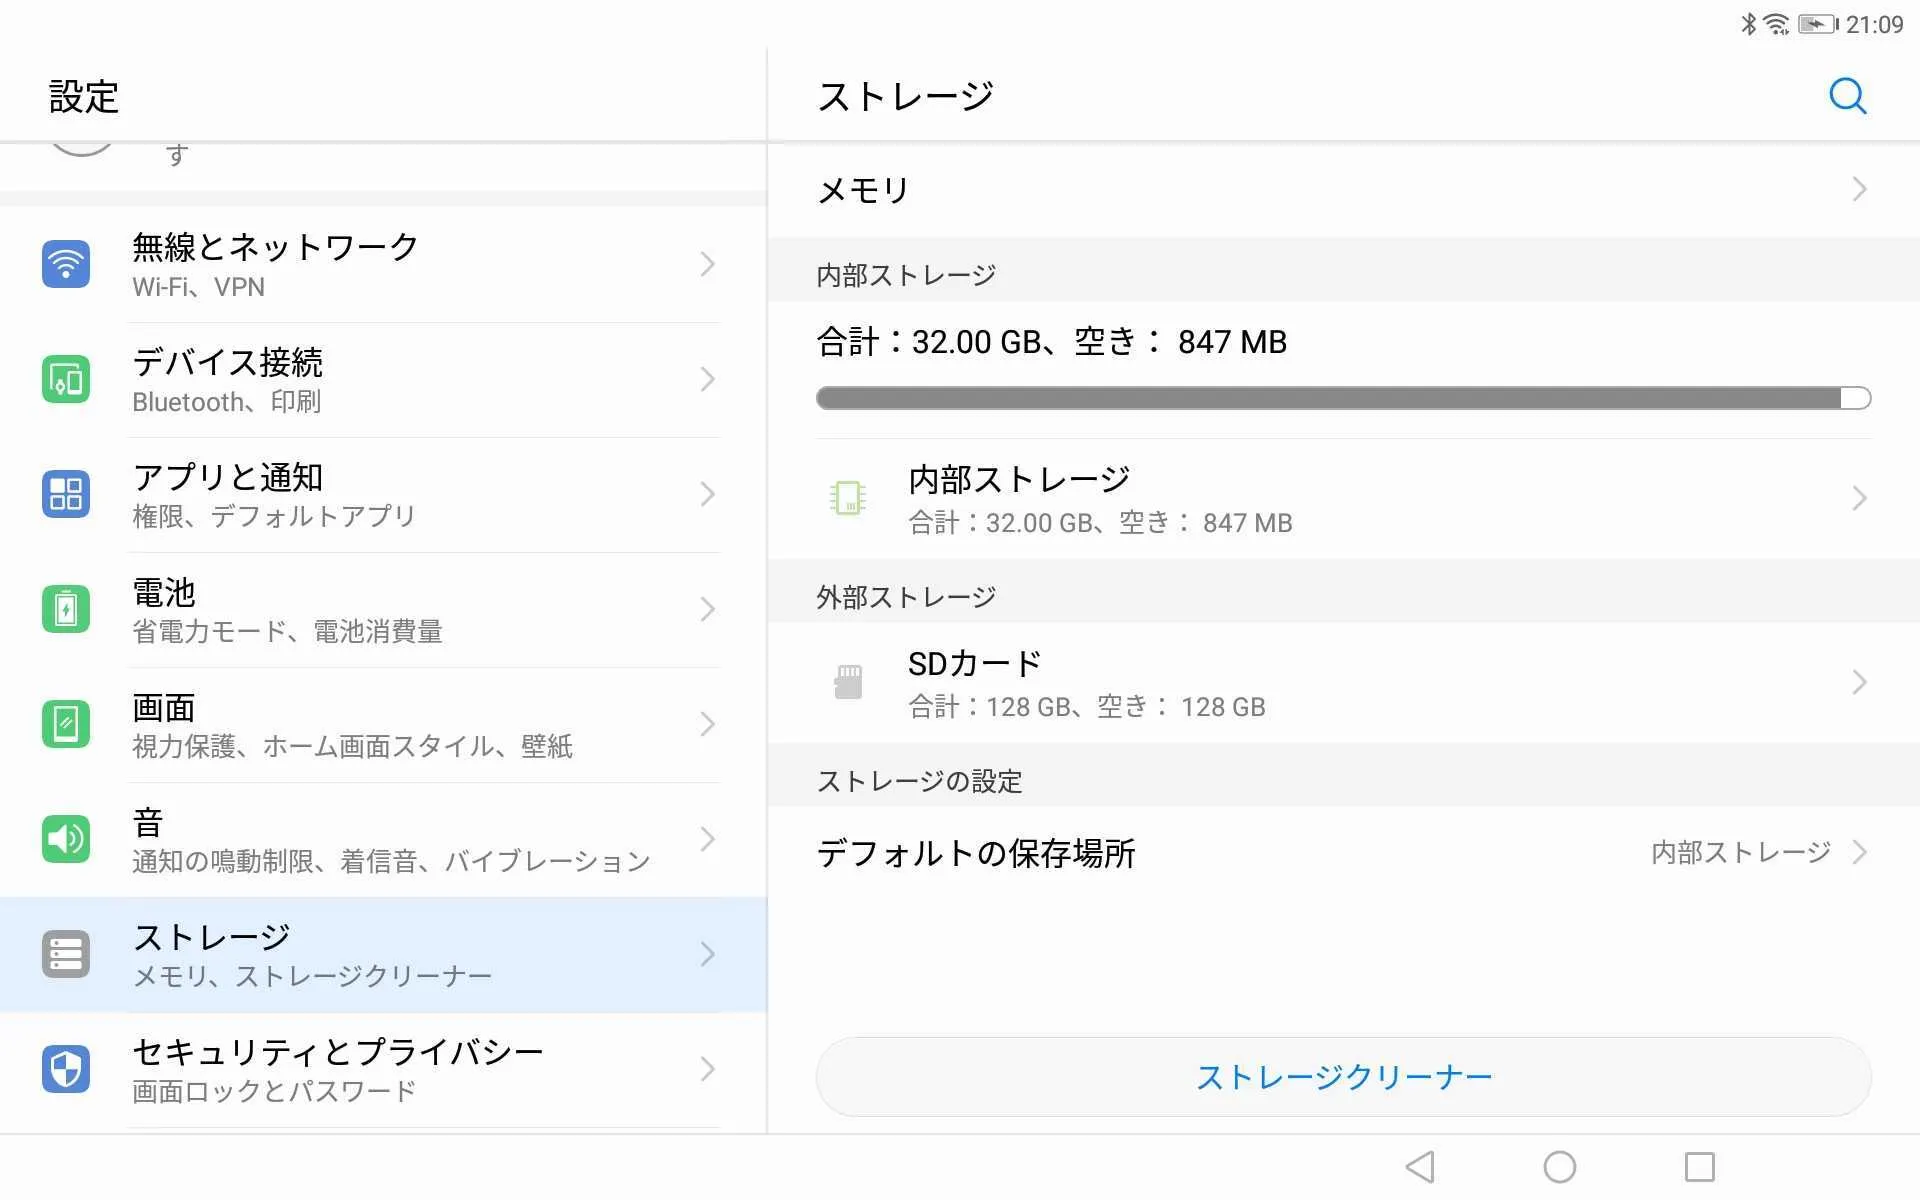Tap the device connection icon
Screen dimensions: 1920x1200
pyautogui.click(x=66, y=379)
